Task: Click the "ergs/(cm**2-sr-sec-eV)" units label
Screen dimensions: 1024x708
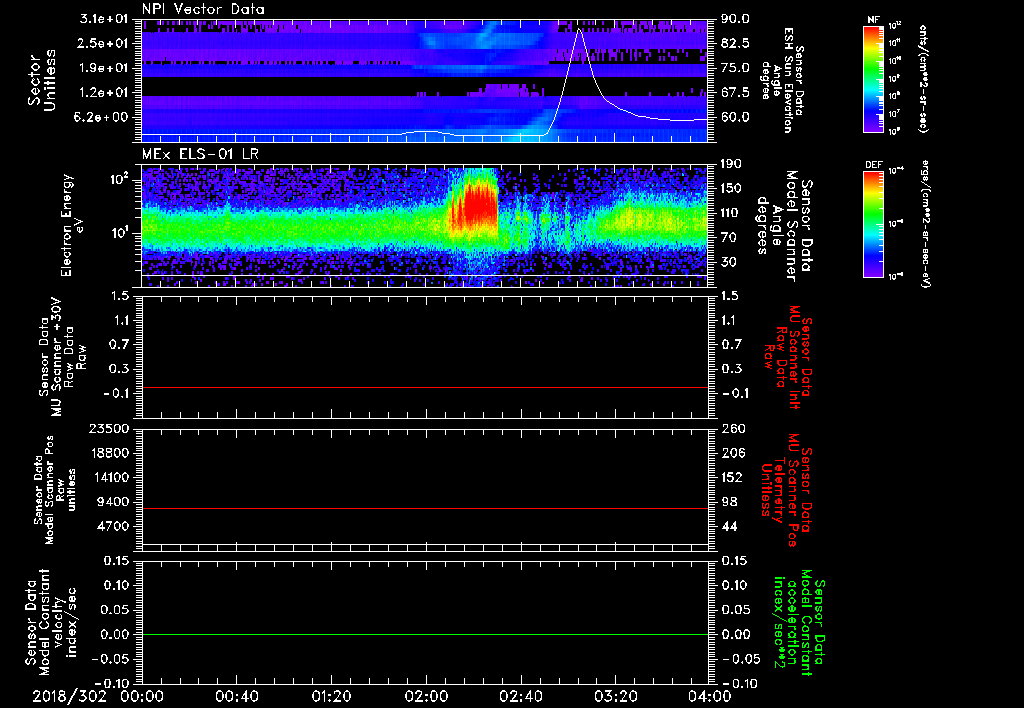Action: (x=925, y=225)
